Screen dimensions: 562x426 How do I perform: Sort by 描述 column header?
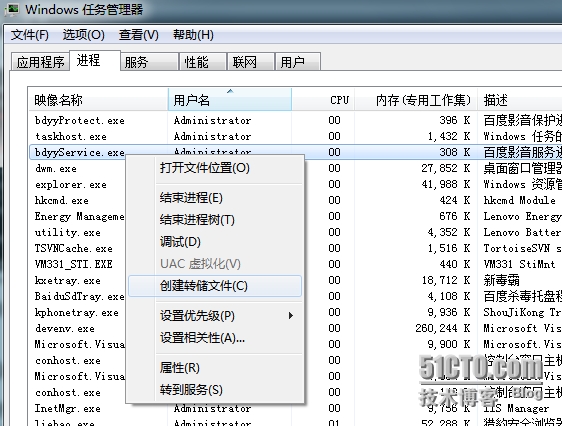click(x=520, y=100)
